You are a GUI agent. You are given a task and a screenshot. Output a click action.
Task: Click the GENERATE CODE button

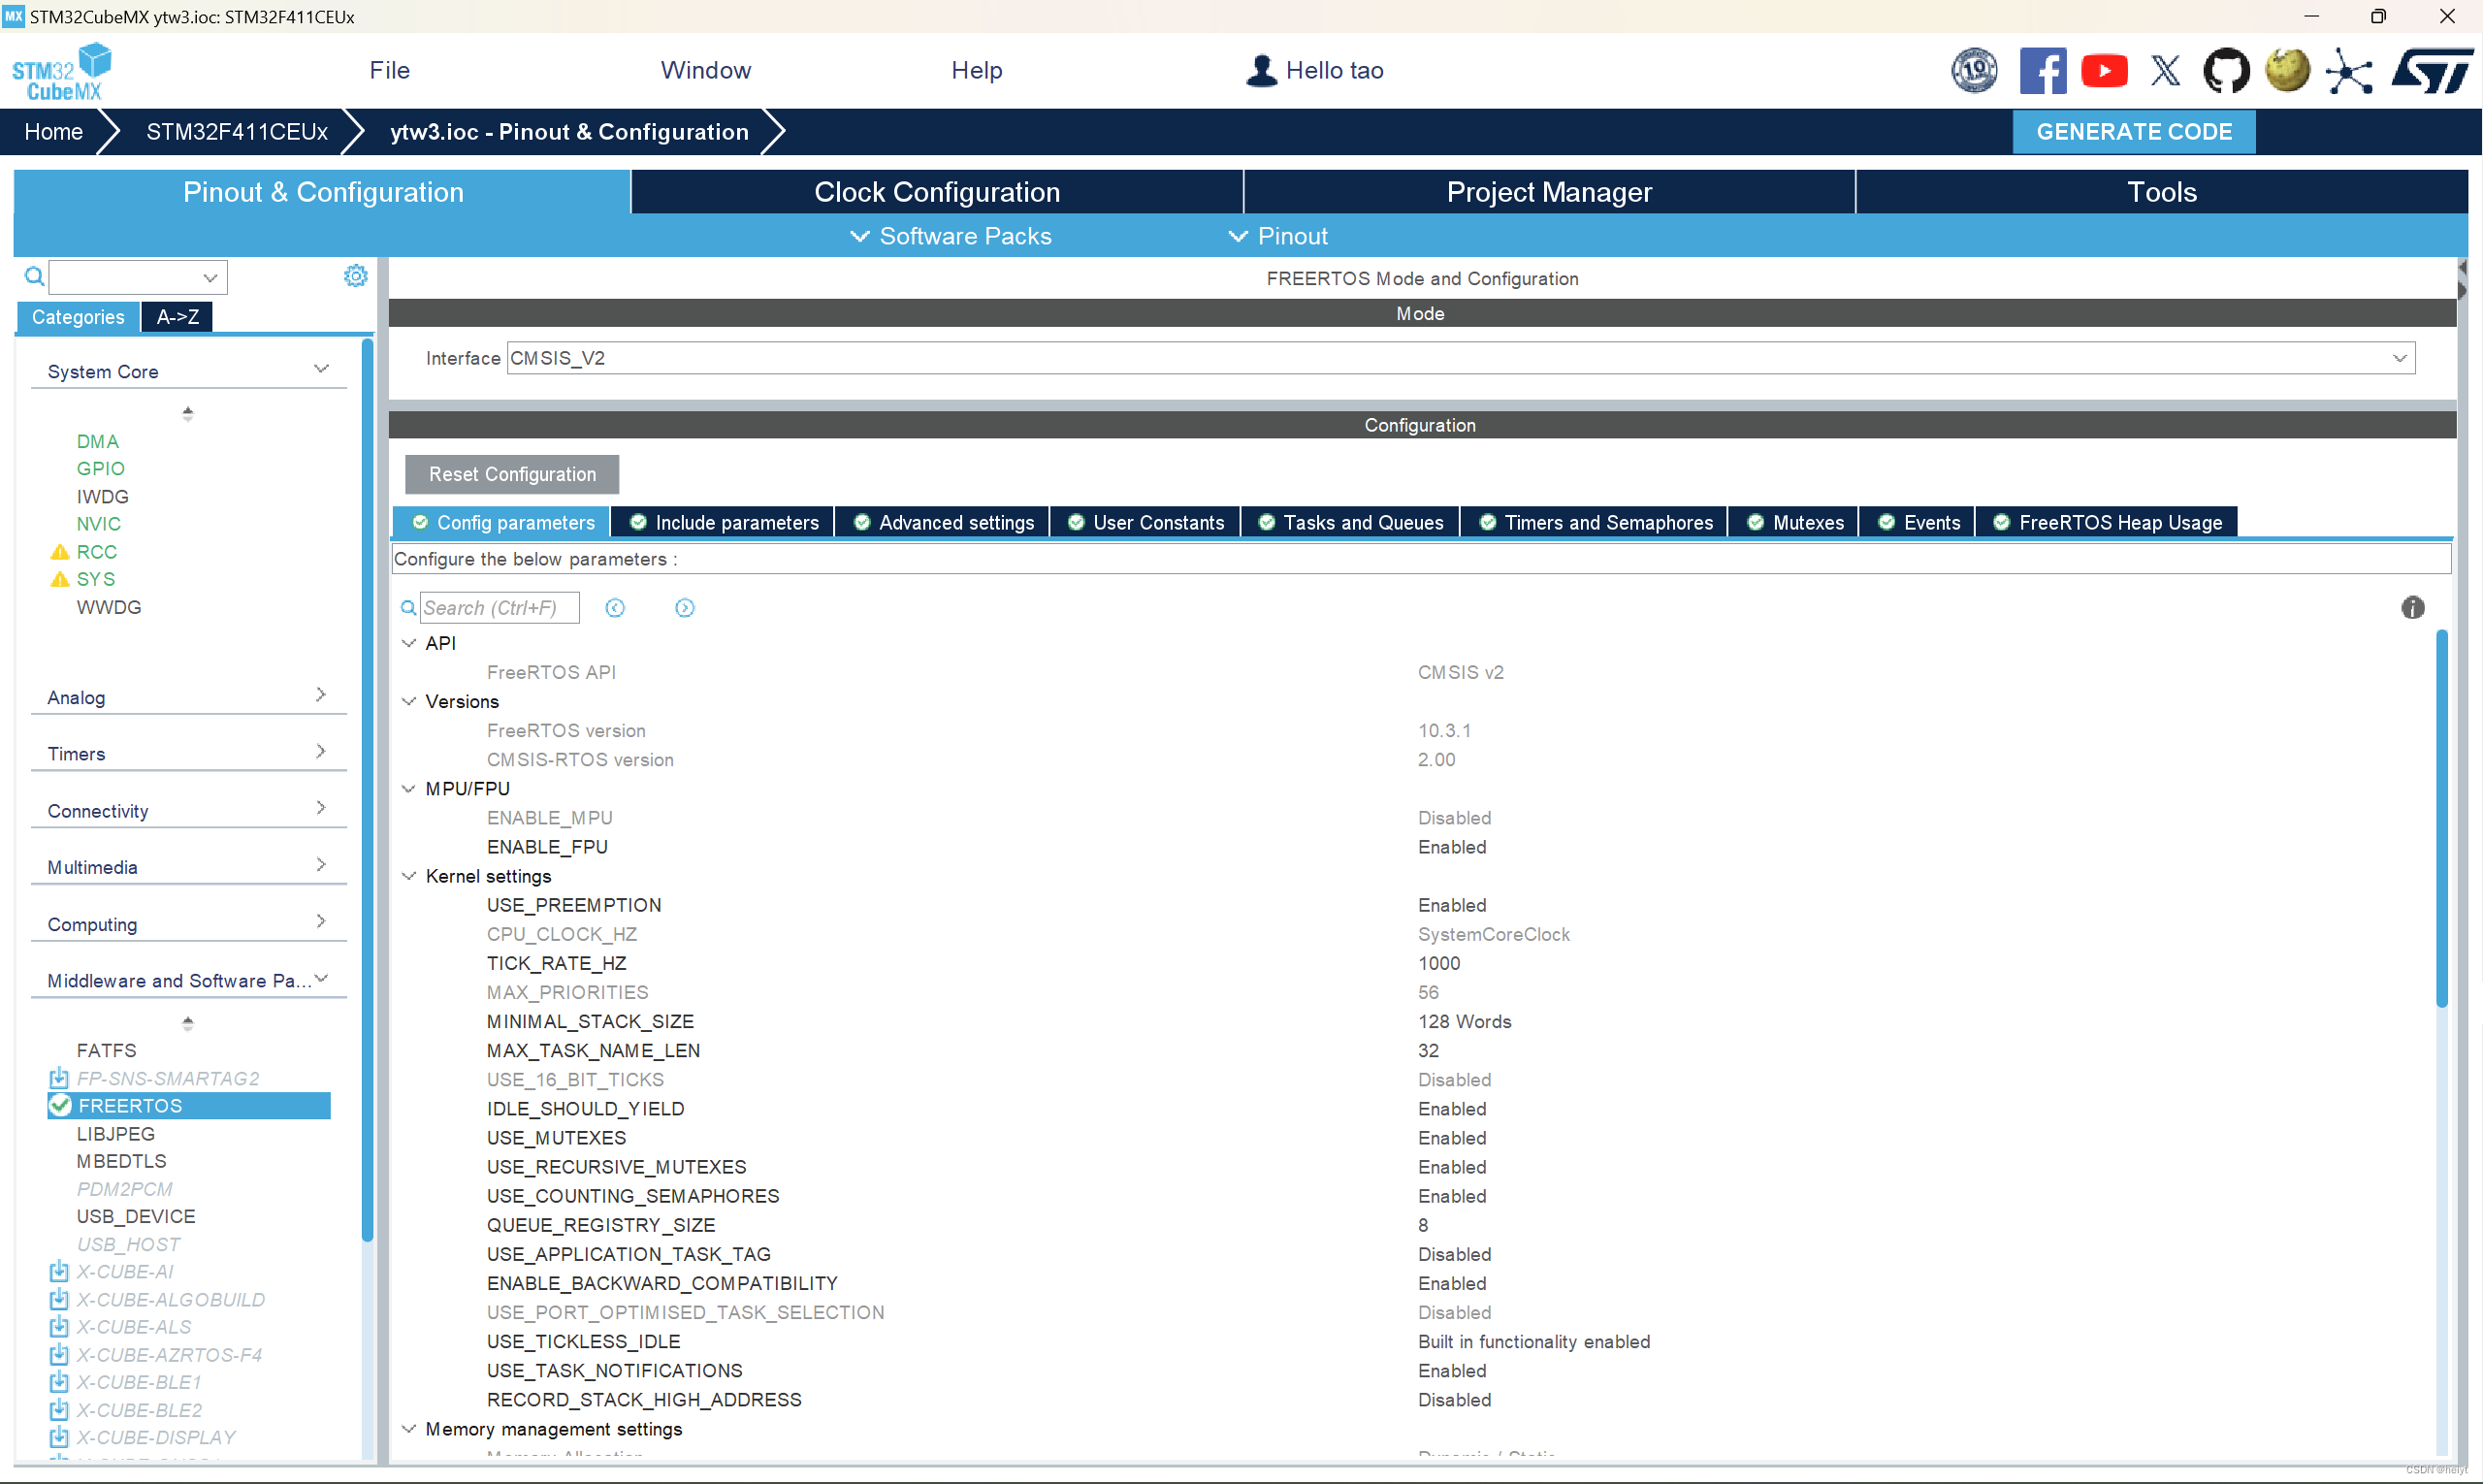[x=2133, y=132]
